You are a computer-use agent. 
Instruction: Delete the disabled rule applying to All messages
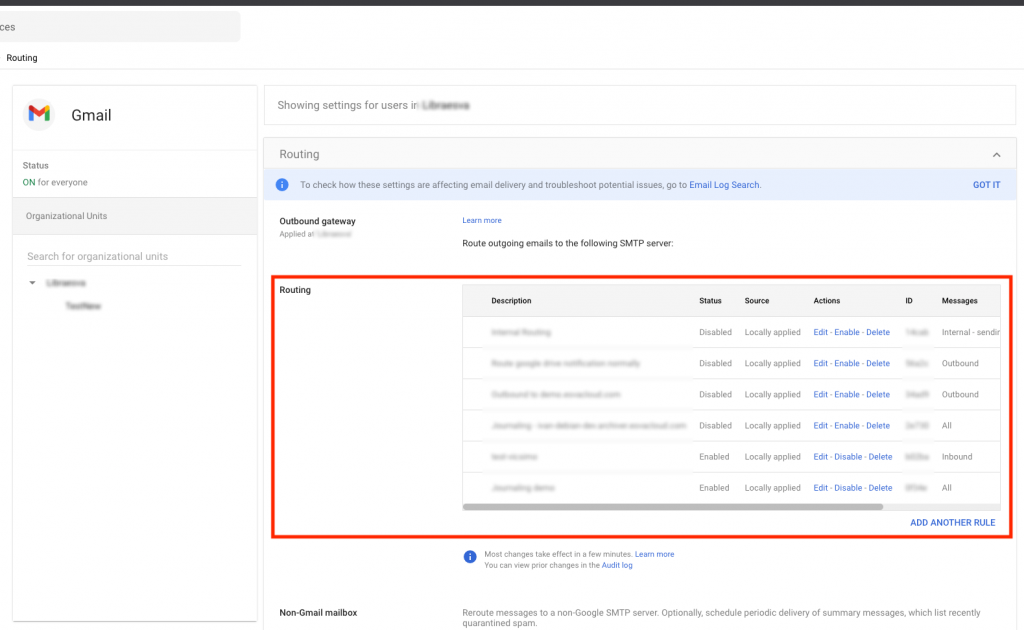878,425
